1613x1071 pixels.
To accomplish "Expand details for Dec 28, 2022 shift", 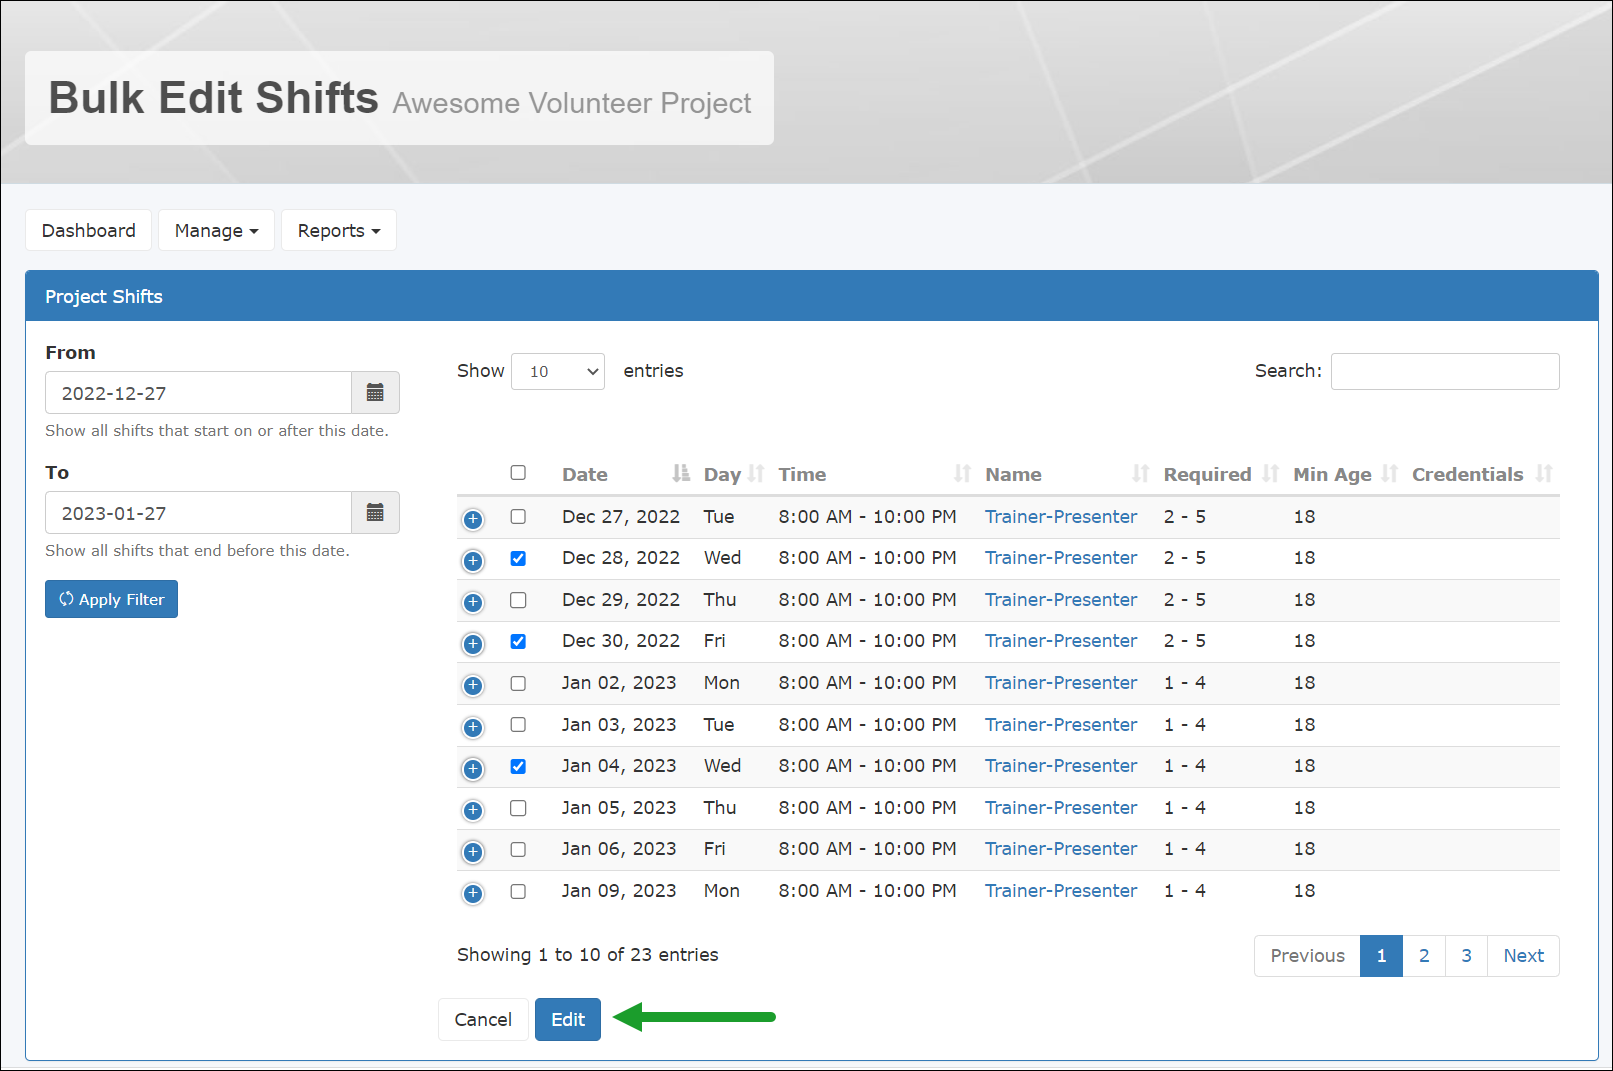I will (x=473, y=561).
